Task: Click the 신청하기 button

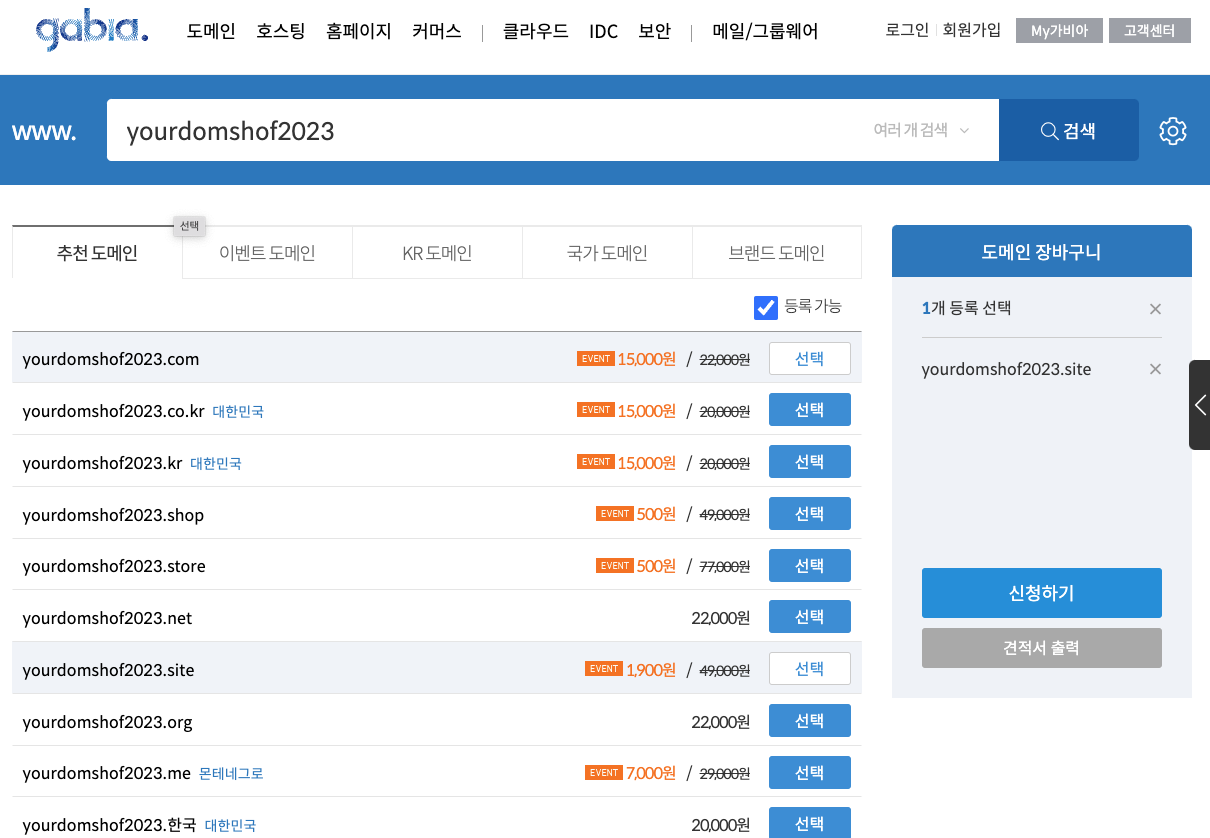Action: (1042, 593)
